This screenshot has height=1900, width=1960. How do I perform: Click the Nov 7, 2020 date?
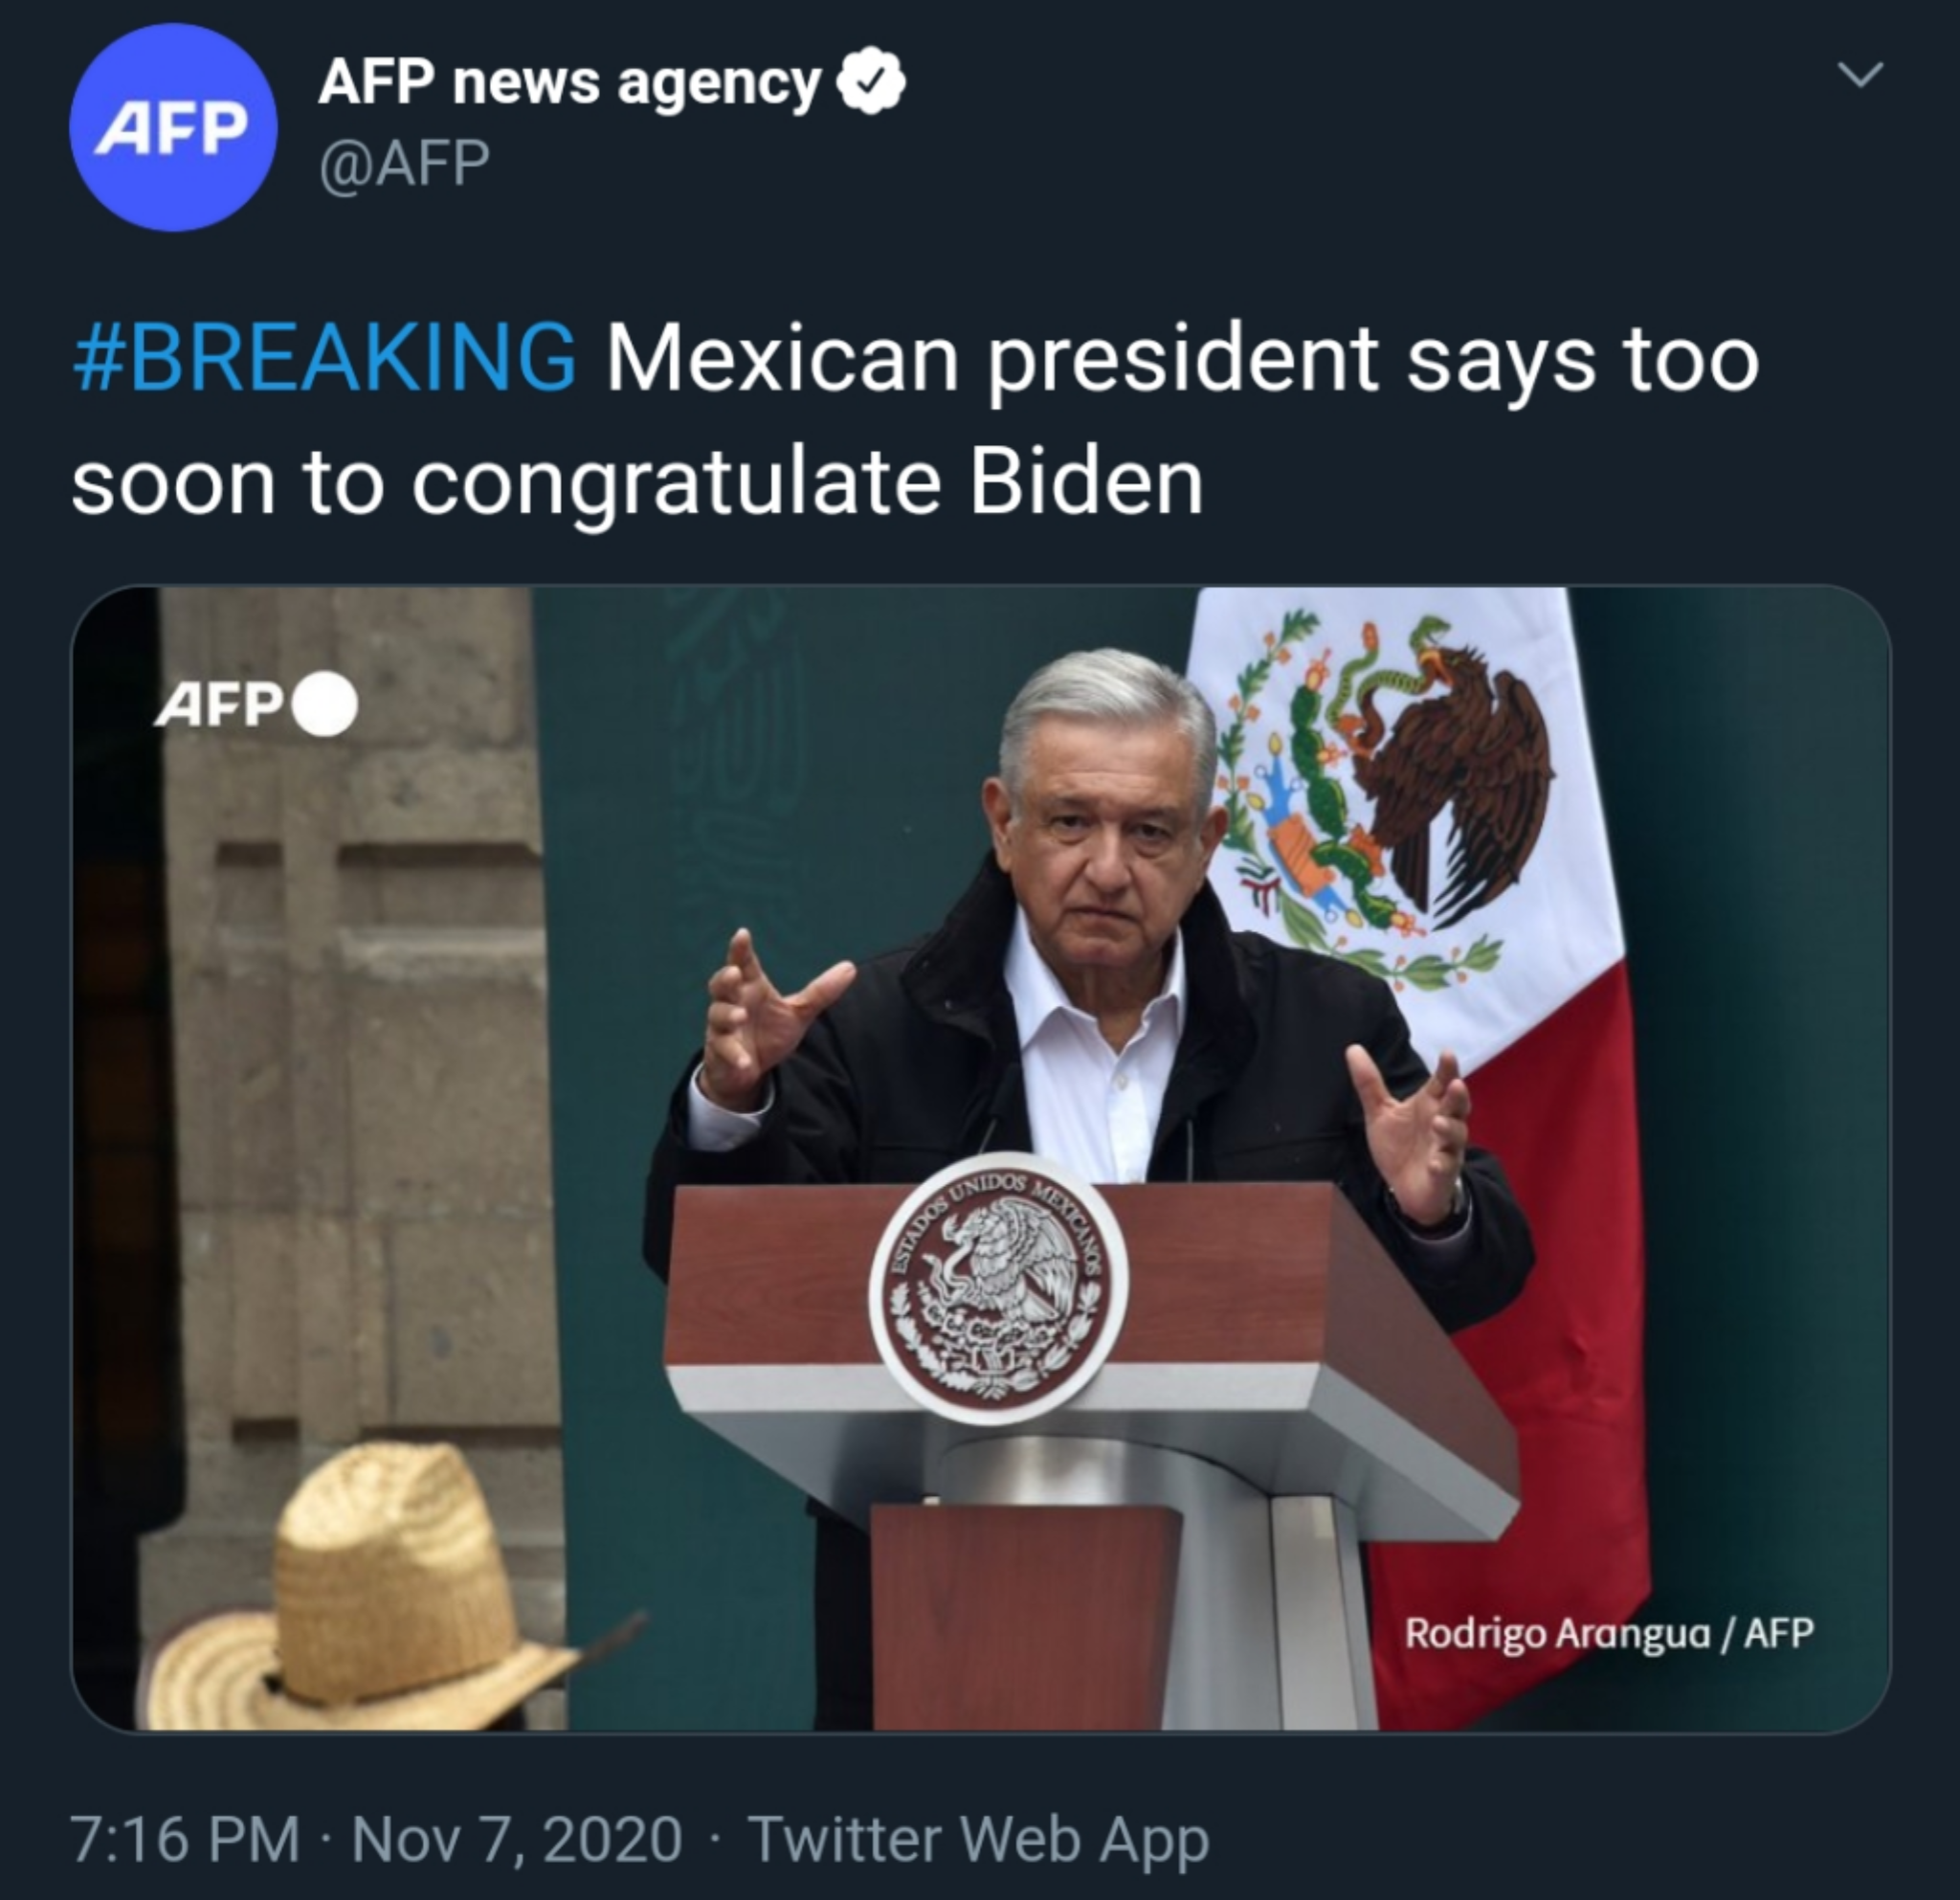click(517, 1838)
